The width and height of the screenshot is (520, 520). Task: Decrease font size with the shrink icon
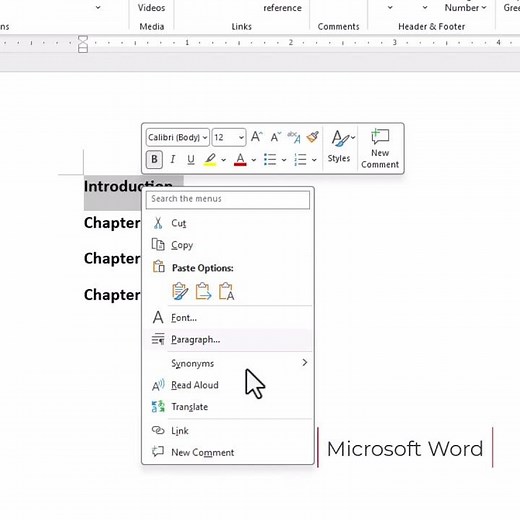click(x=275, y=137)
